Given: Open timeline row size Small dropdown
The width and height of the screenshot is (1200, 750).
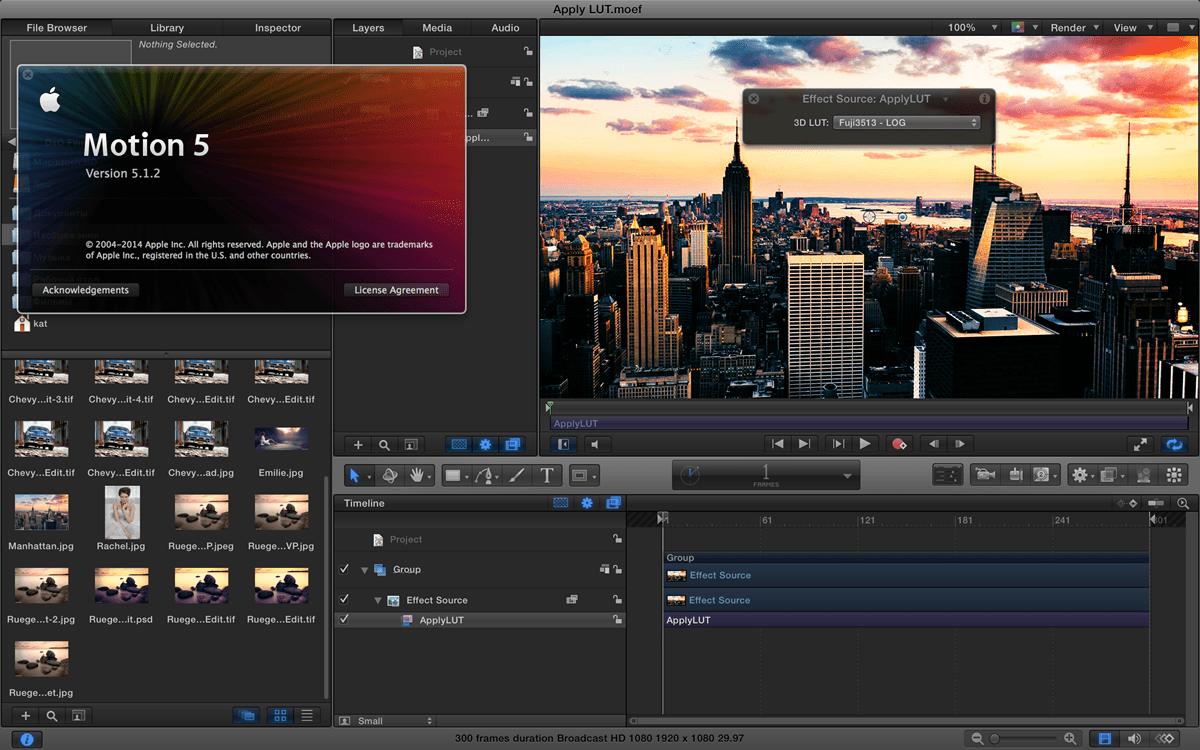Looking at the screenshot, I should pos(386,720).
